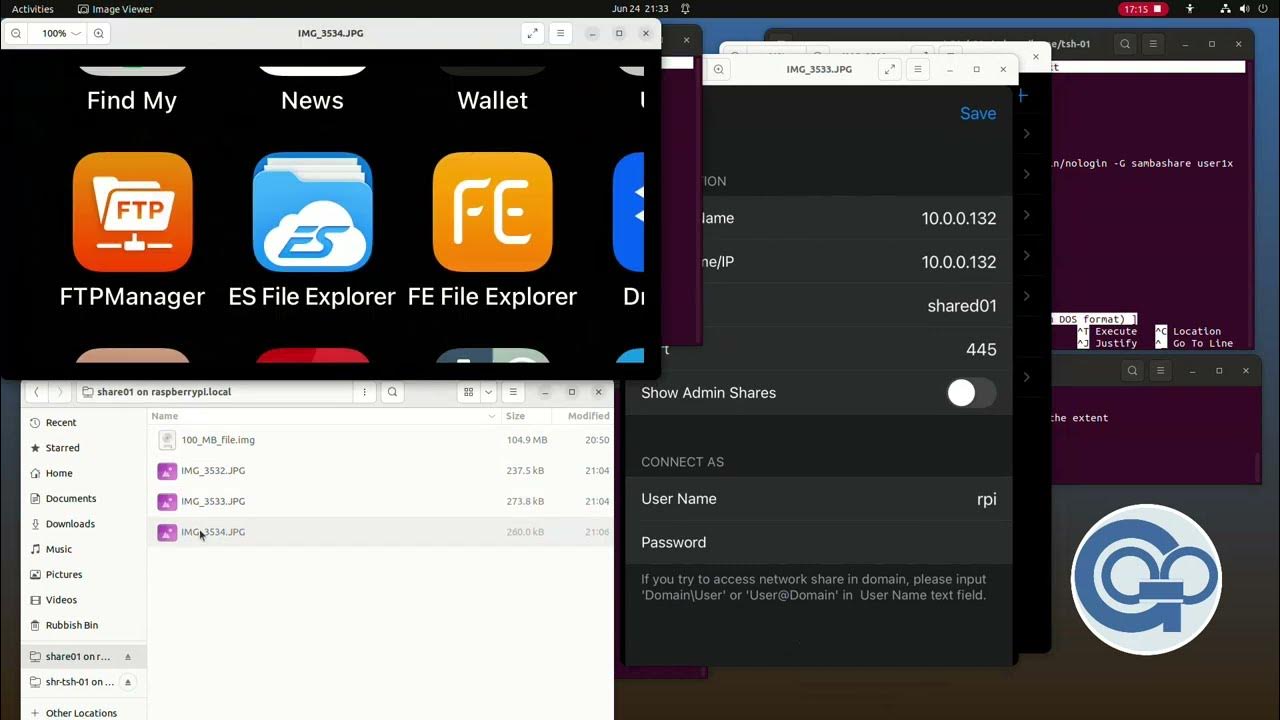The image size is (1280, 720).
Task: Open the accessibility menu in the top bar
Action: click(x=1190, y=9)
